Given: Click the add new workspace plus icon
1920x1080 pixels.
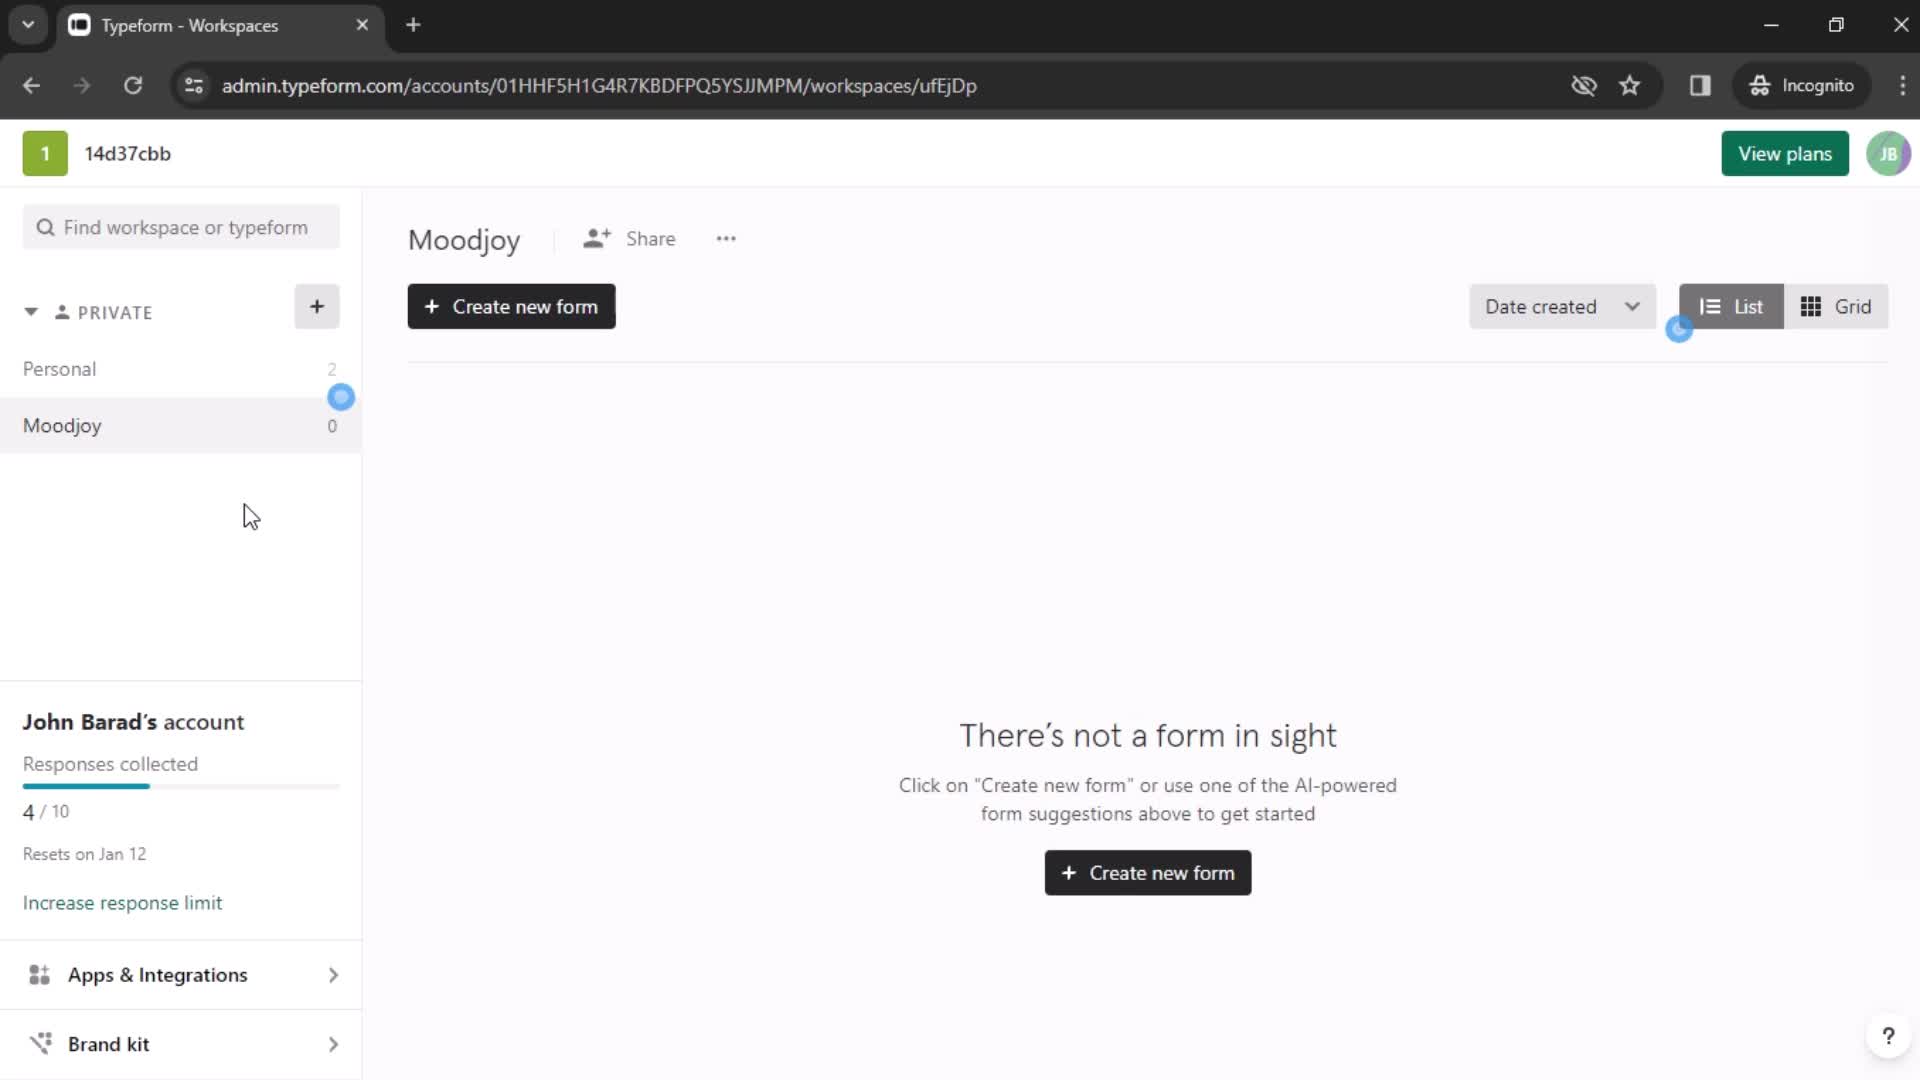Looking at the screenshot, I should coord(316,306).
